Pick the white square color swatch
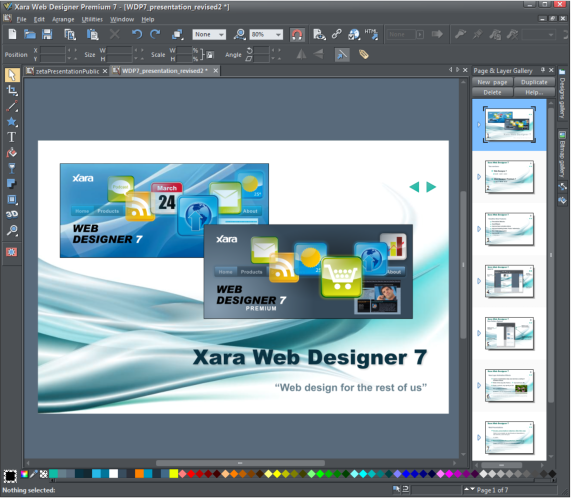Image resolution: width=571 pixels, height=498 pixels. [114, 474]
